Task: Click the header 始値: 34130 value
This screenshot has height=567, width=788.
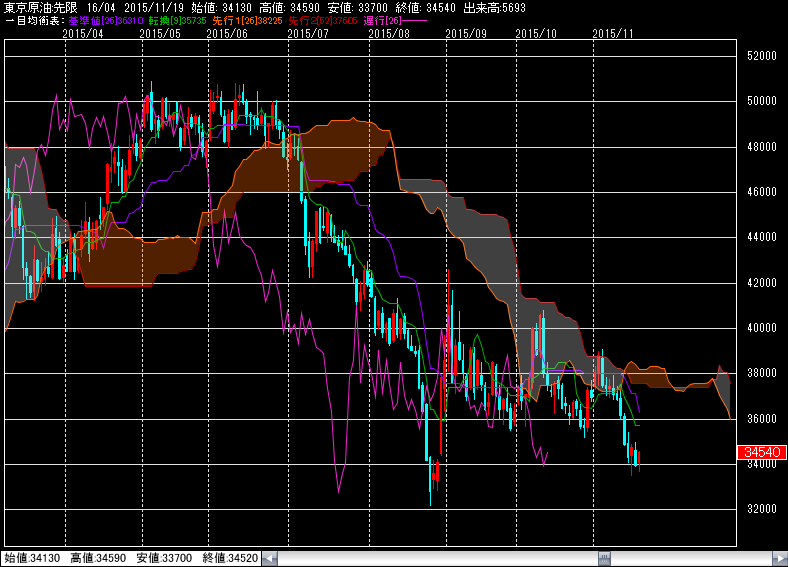Action: pyautogui.click(x=222, y=8)
